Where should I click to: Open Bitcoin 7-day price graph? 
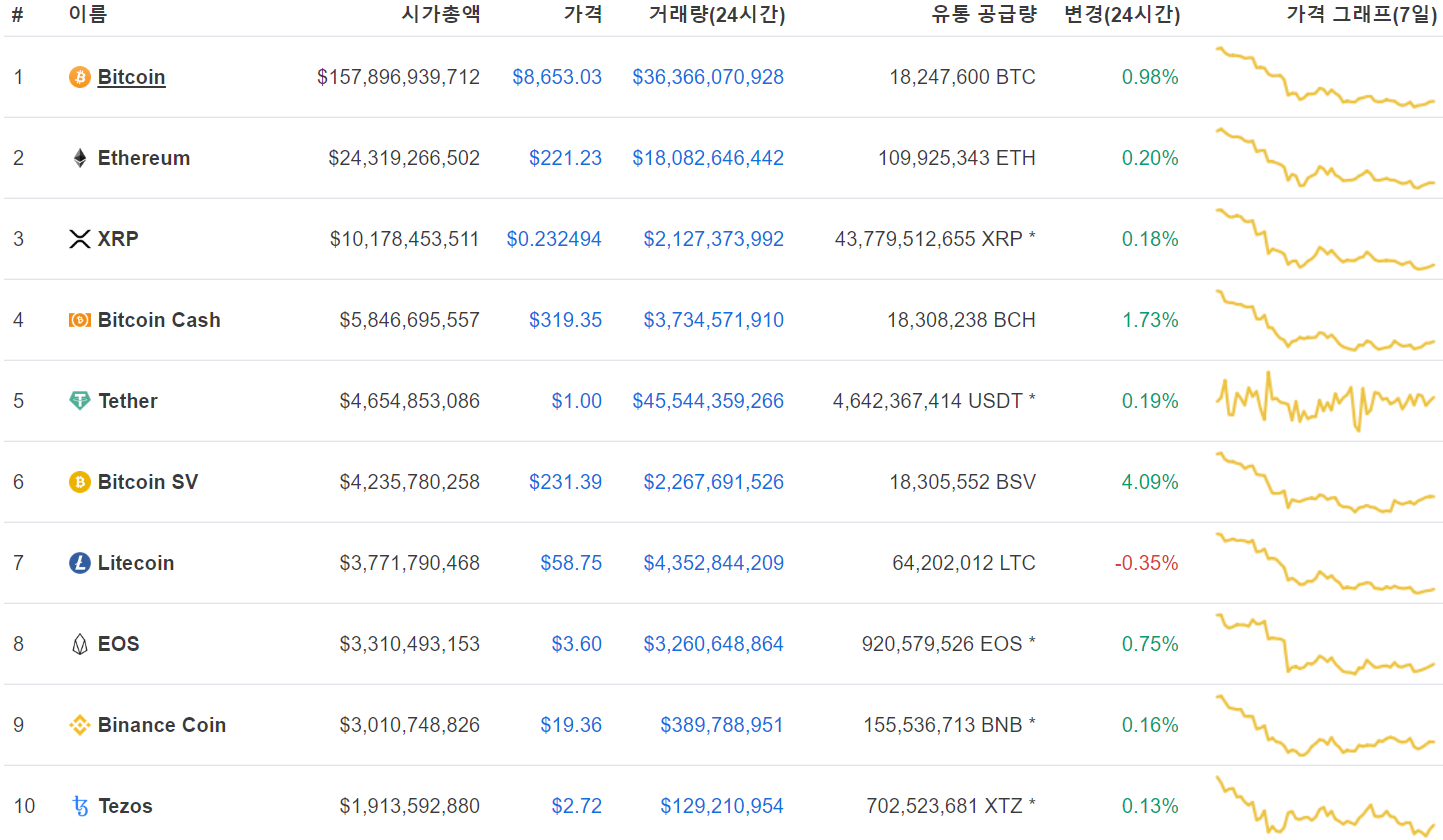[x=1325, y=77]
